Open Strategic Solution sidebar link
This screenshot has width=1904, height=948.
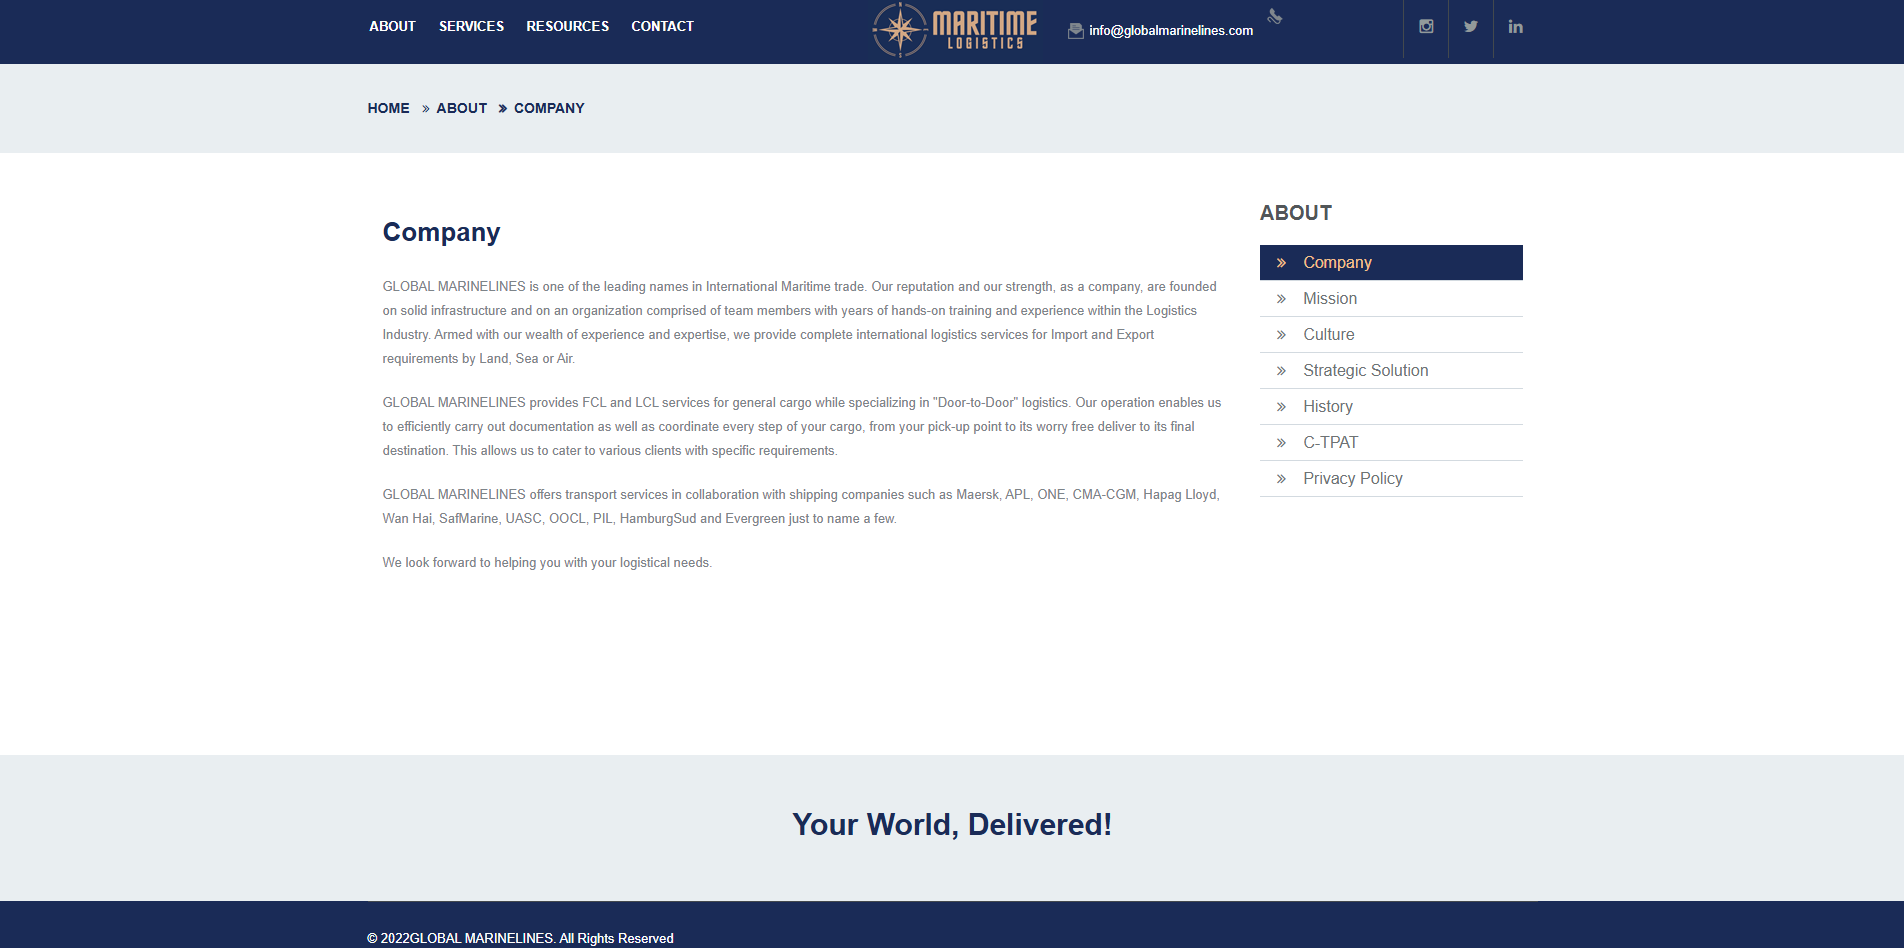(x=1365, y=371)
